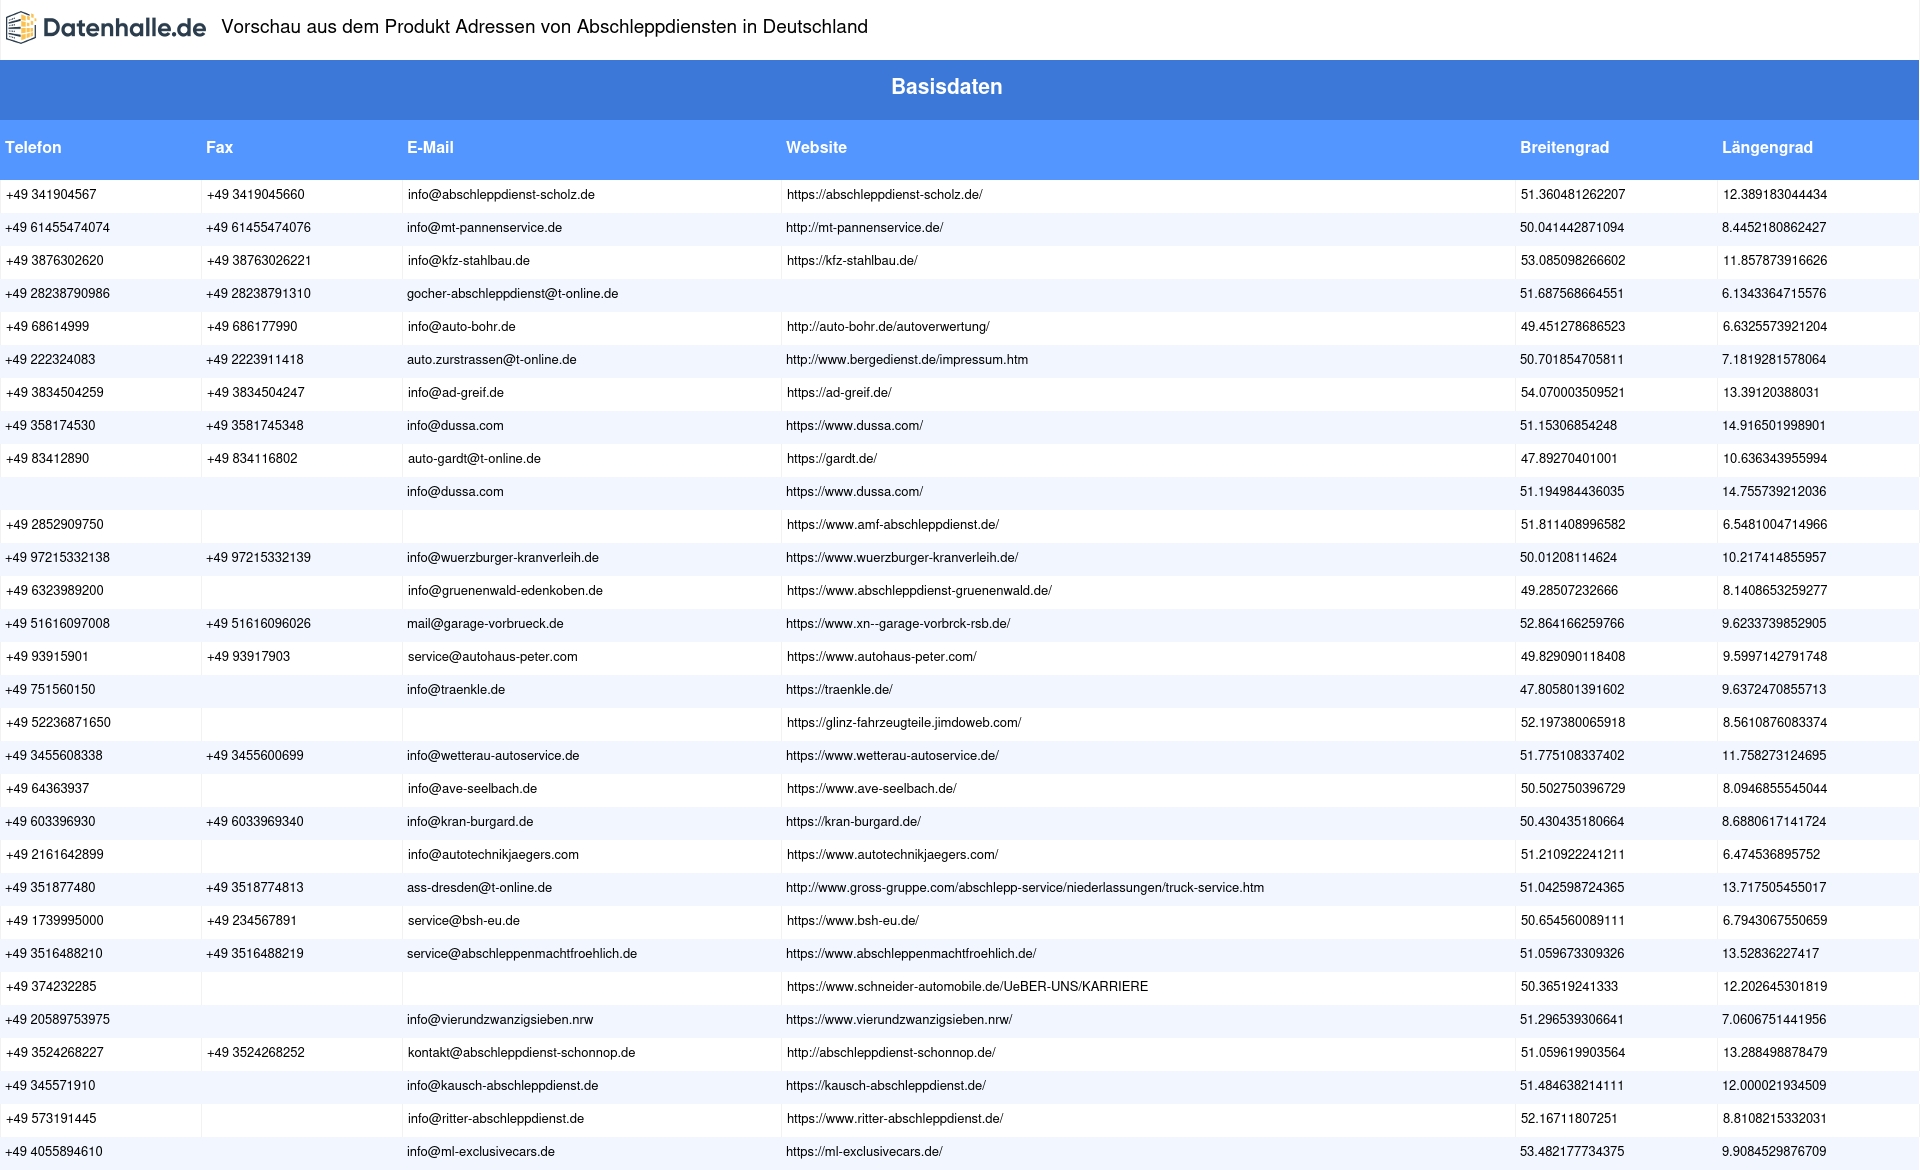Click longitude value 12.389183044434

[x=1775, y=195]
